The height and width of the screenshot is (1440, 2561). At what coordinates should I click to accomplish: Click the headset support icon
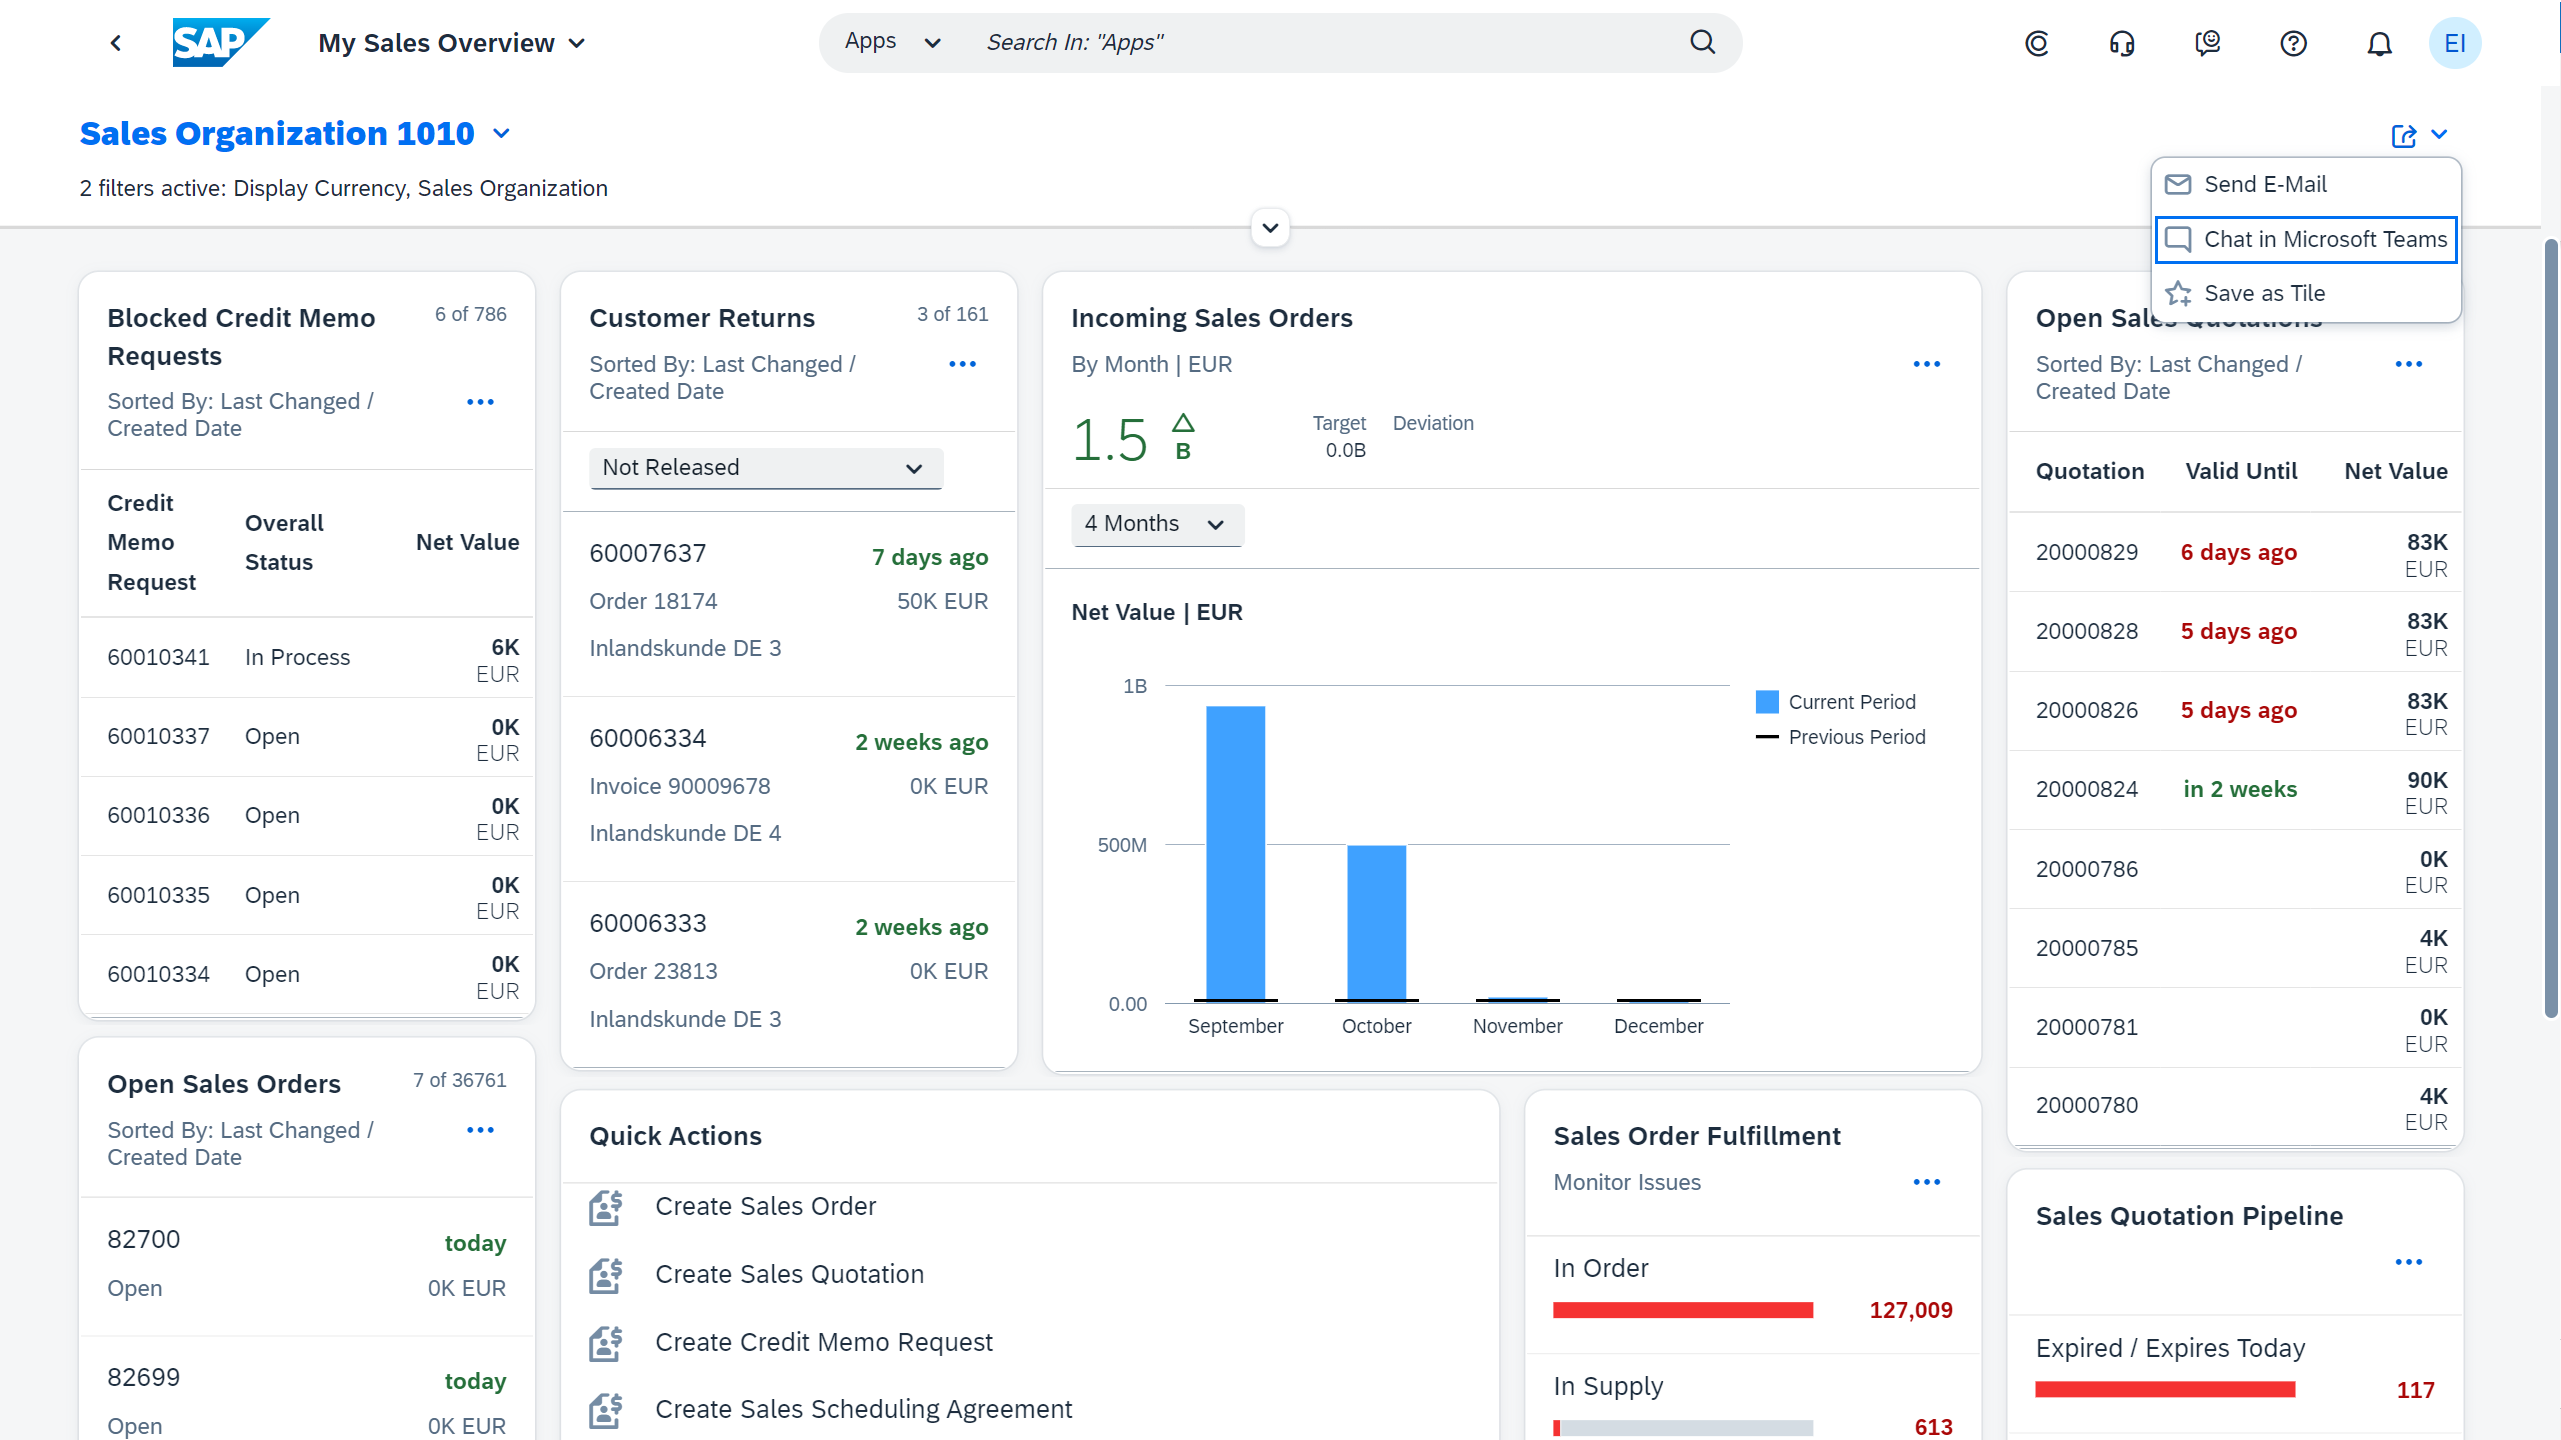pos(2122,43)
